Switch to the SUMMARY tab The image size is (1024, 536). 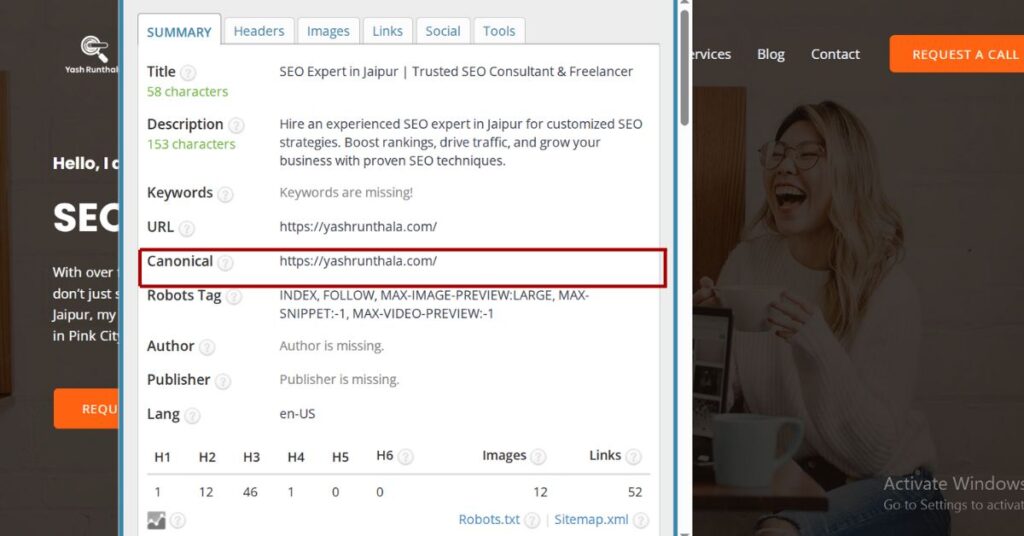coord(179,31)
